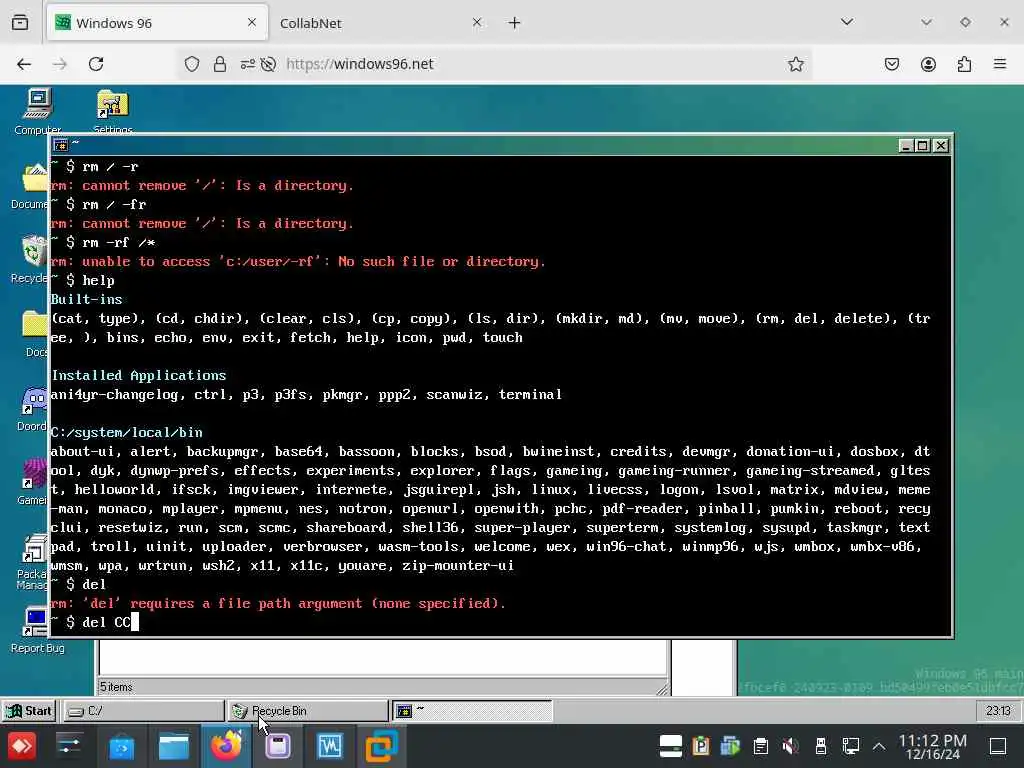Expand the hidden tray icons arrow

[879, 746]
